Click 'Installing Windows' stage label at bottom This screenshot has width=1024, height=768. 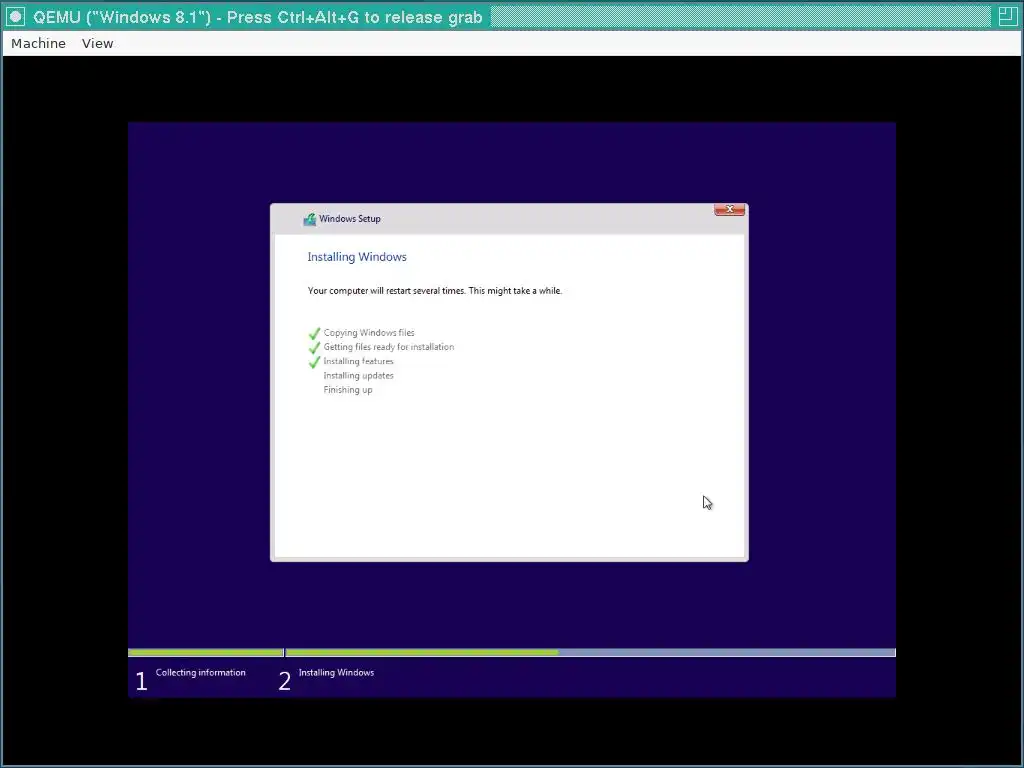336,673
